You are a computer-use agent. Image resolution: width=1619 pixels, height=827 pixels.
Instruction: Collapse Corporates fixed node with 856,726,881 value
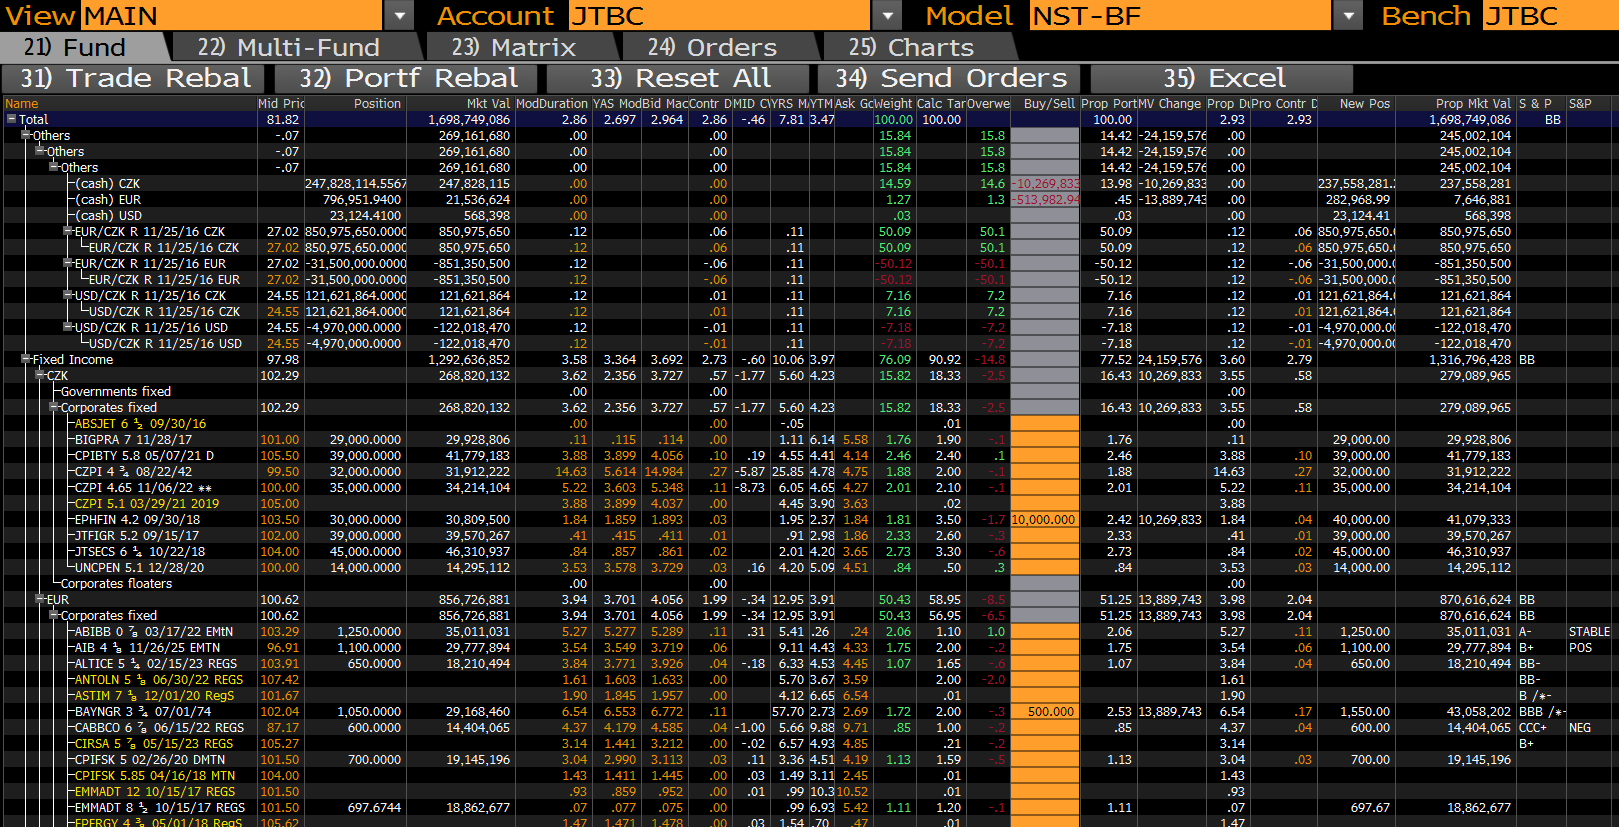[x=54, y=615]
